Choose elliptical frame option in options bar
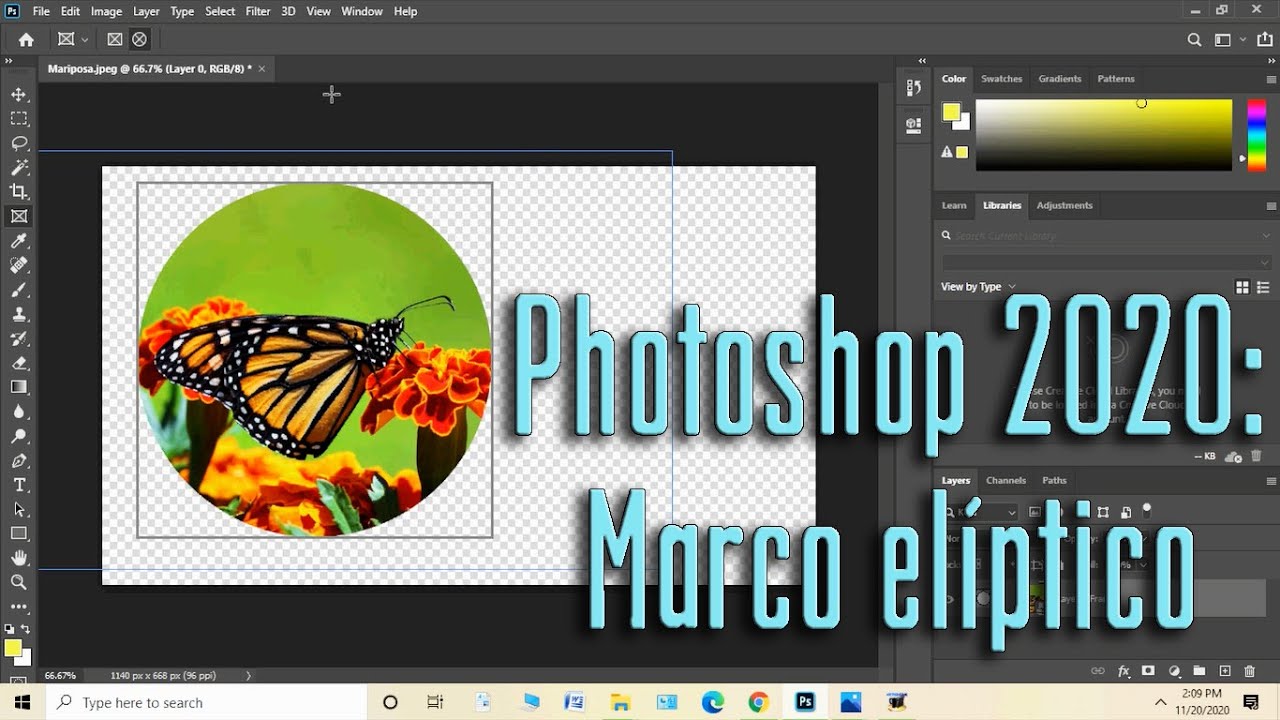The width and height of the screenshot is (1280, 720). (x=139, y=40)
